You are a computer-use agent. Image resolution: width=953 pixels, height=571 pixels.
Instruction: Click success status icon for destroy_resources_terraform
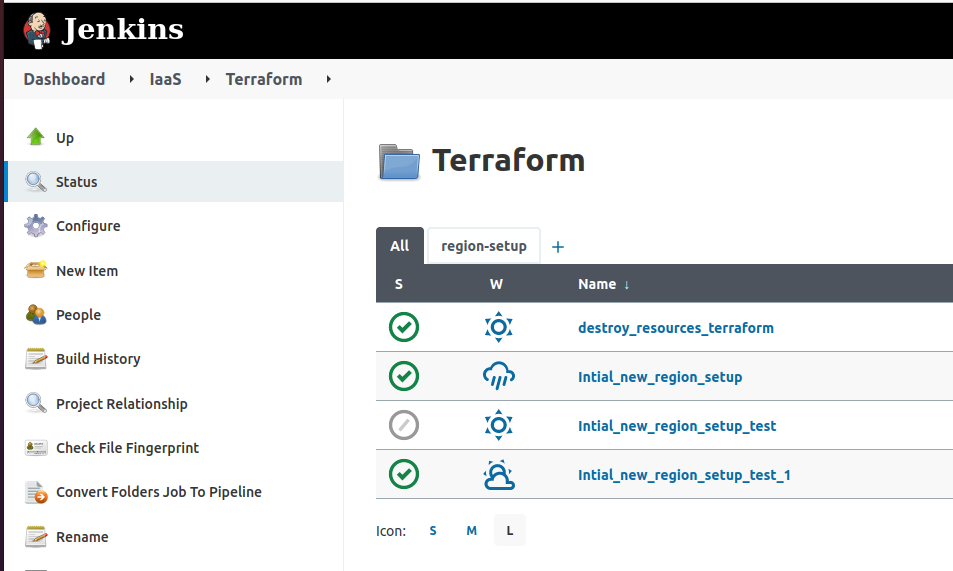pos(404,327)
